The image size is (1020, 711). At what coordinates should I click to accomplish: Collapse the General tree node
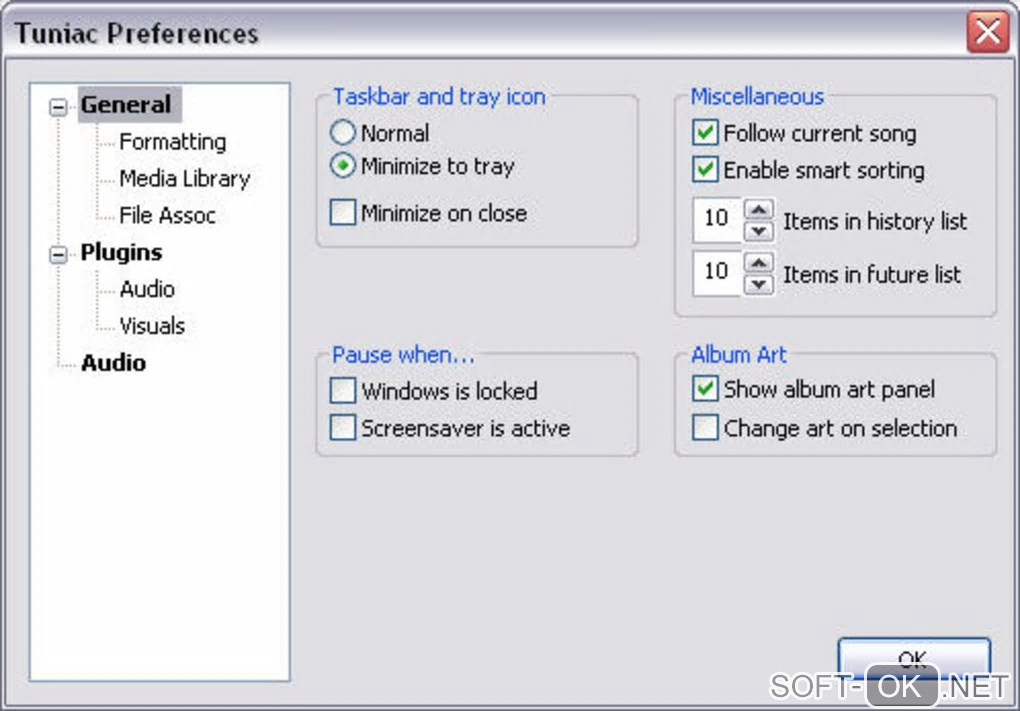point(59,106)
